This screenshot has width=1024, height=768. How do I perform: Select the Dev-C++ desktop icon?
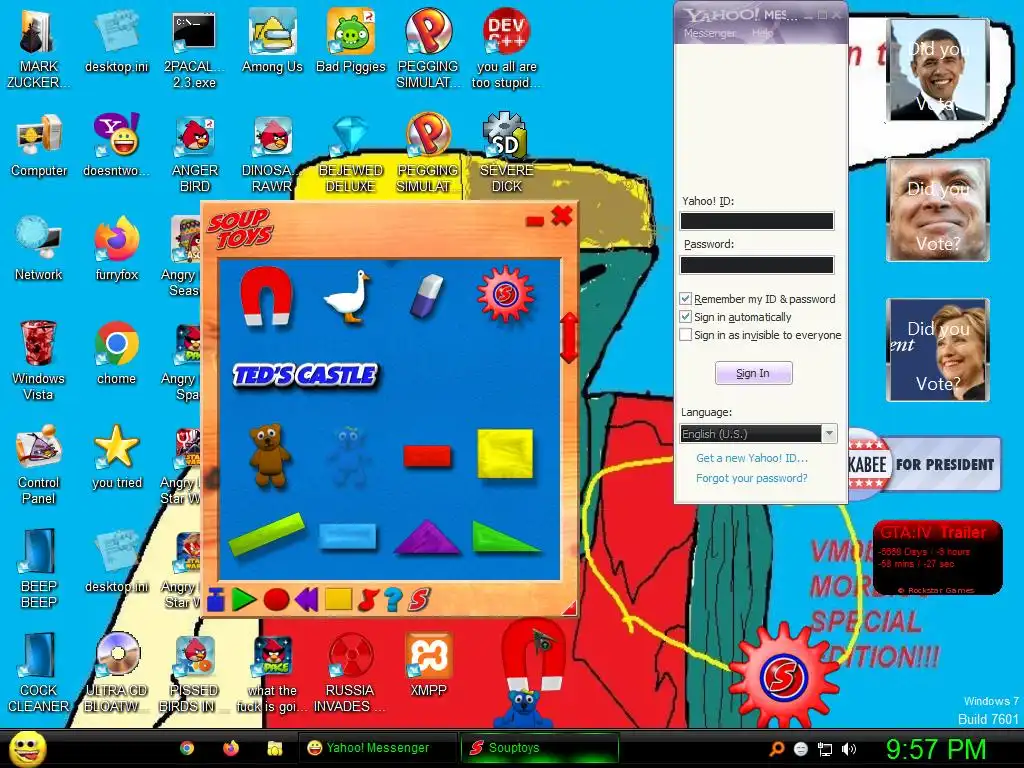tap(506, 50)
